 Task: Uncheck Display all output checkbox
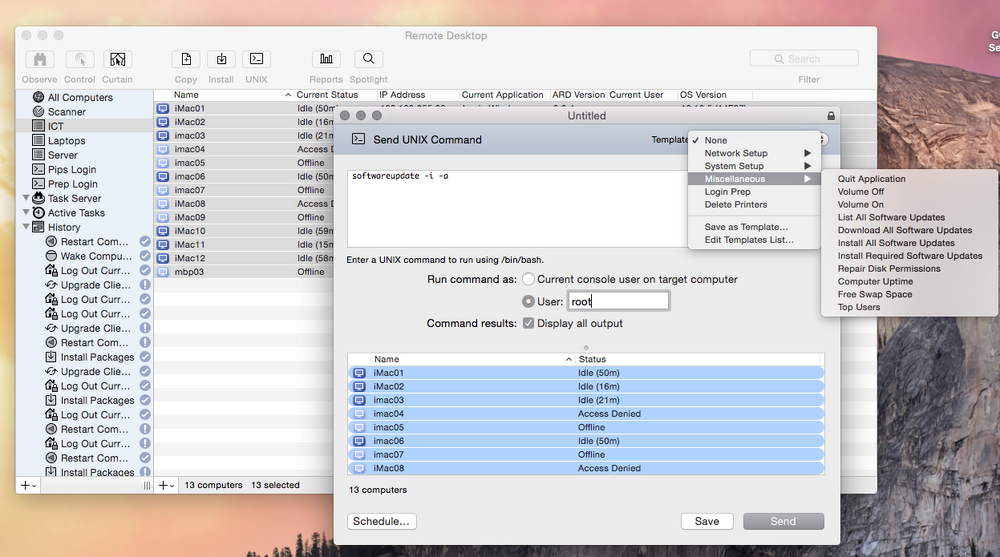[x=528, y=323]
